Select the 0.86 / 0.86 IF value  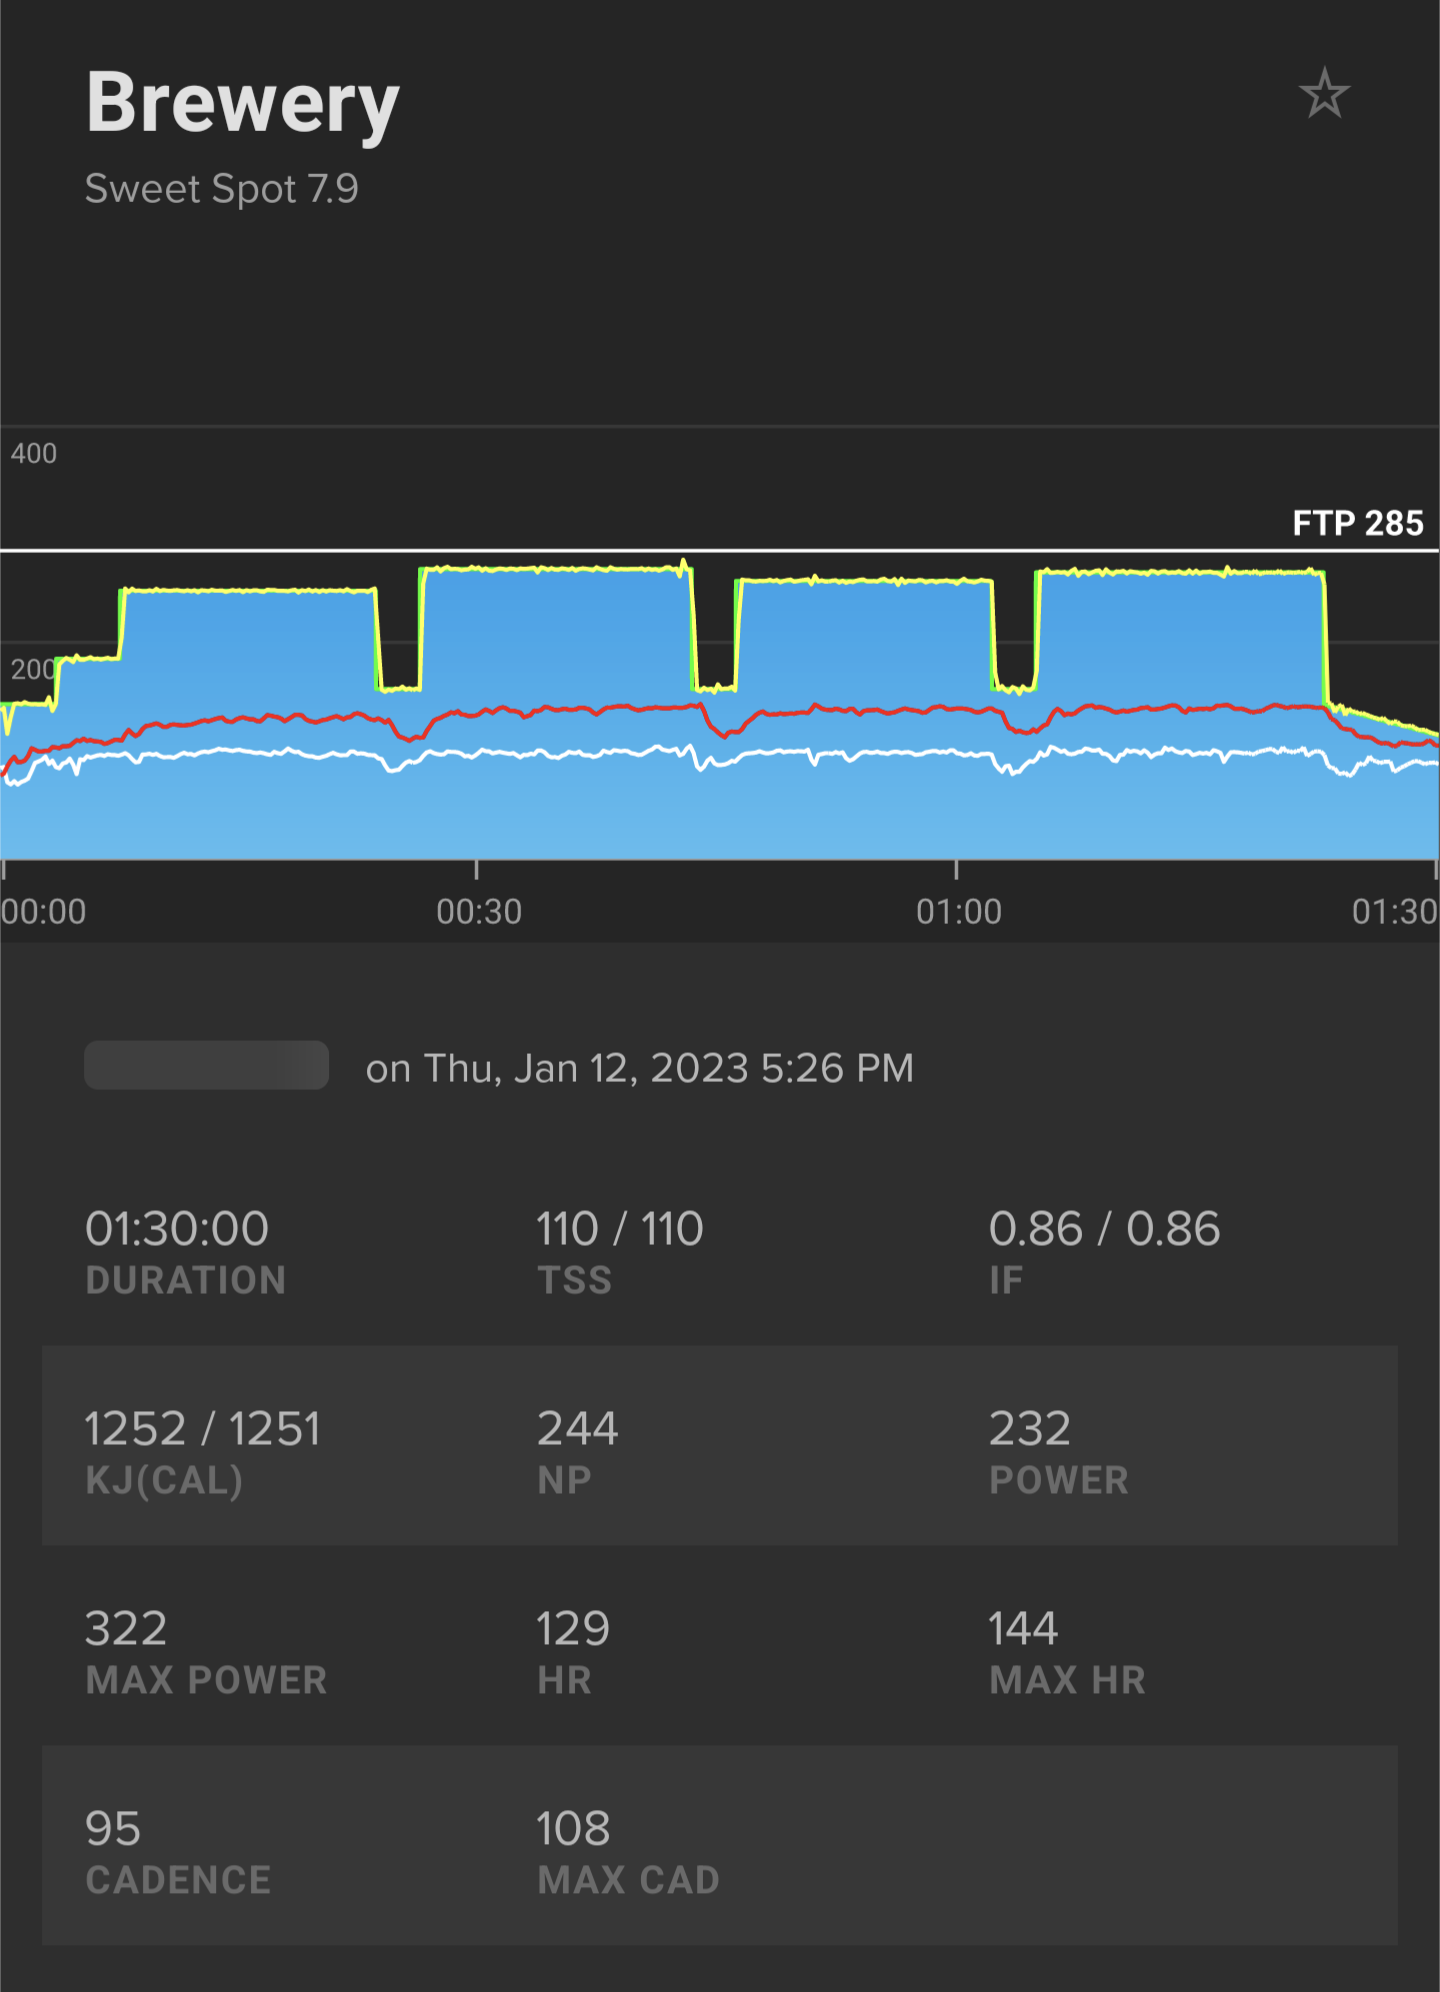[x=1104, y=1229]
